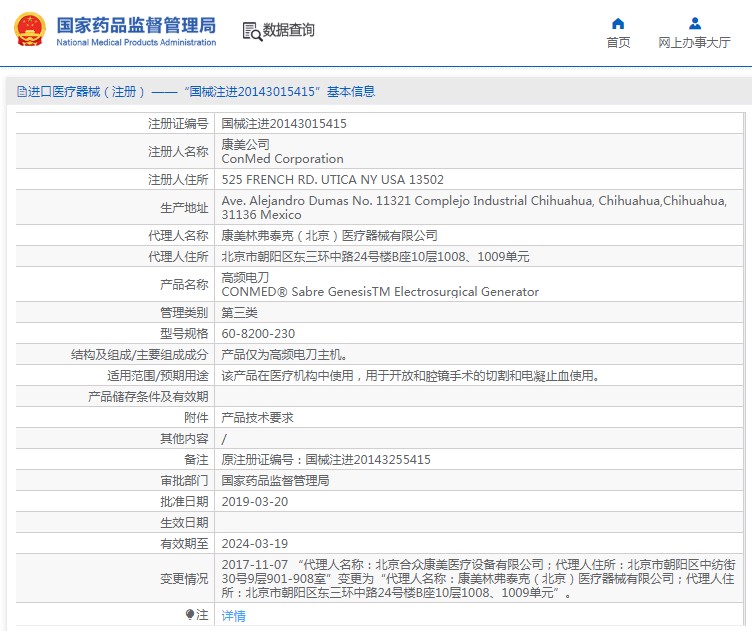752x631 pixels.
Task: Click the 2017-11-07 change record text
Action: 478,579
